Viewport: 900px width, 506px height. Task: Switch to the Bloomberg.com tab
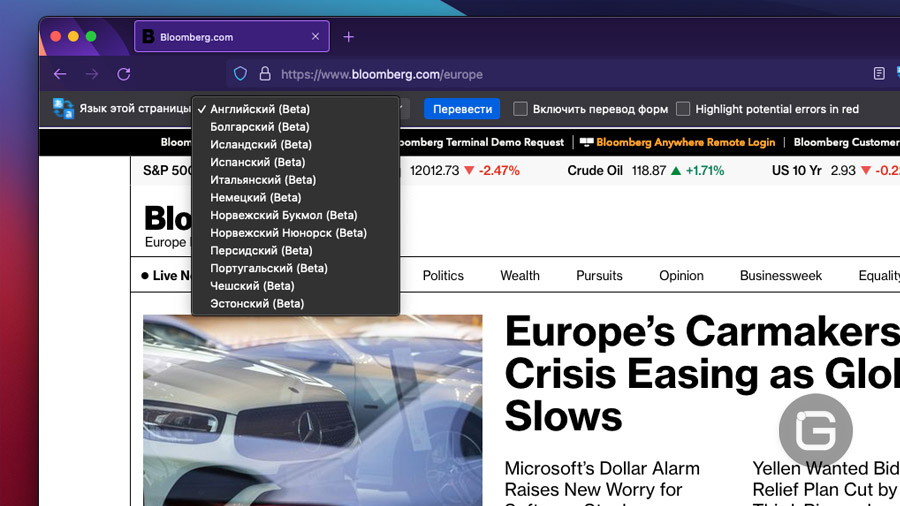[x=232, y=37]
